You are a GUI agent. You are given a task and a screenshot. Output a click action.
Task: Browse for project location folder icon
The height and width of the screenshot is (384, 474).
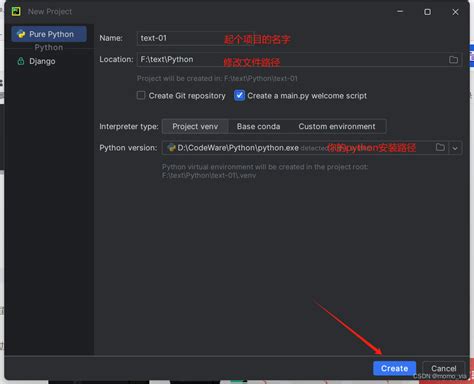pyautogui.click(x=453, y=60)
